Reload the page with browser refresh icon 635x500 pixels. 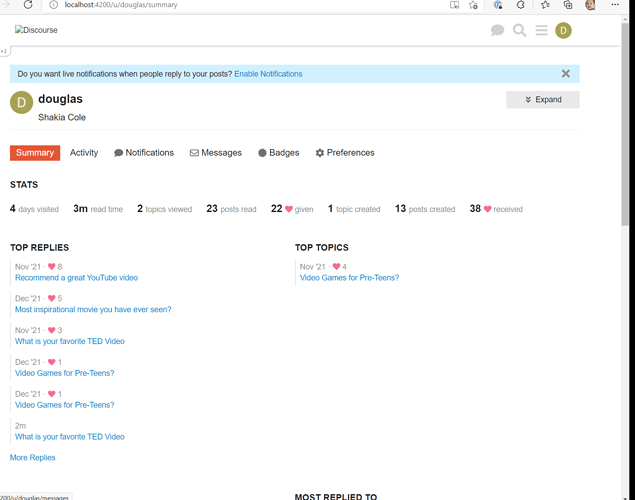pyautogui.click(x=28, y=5)
